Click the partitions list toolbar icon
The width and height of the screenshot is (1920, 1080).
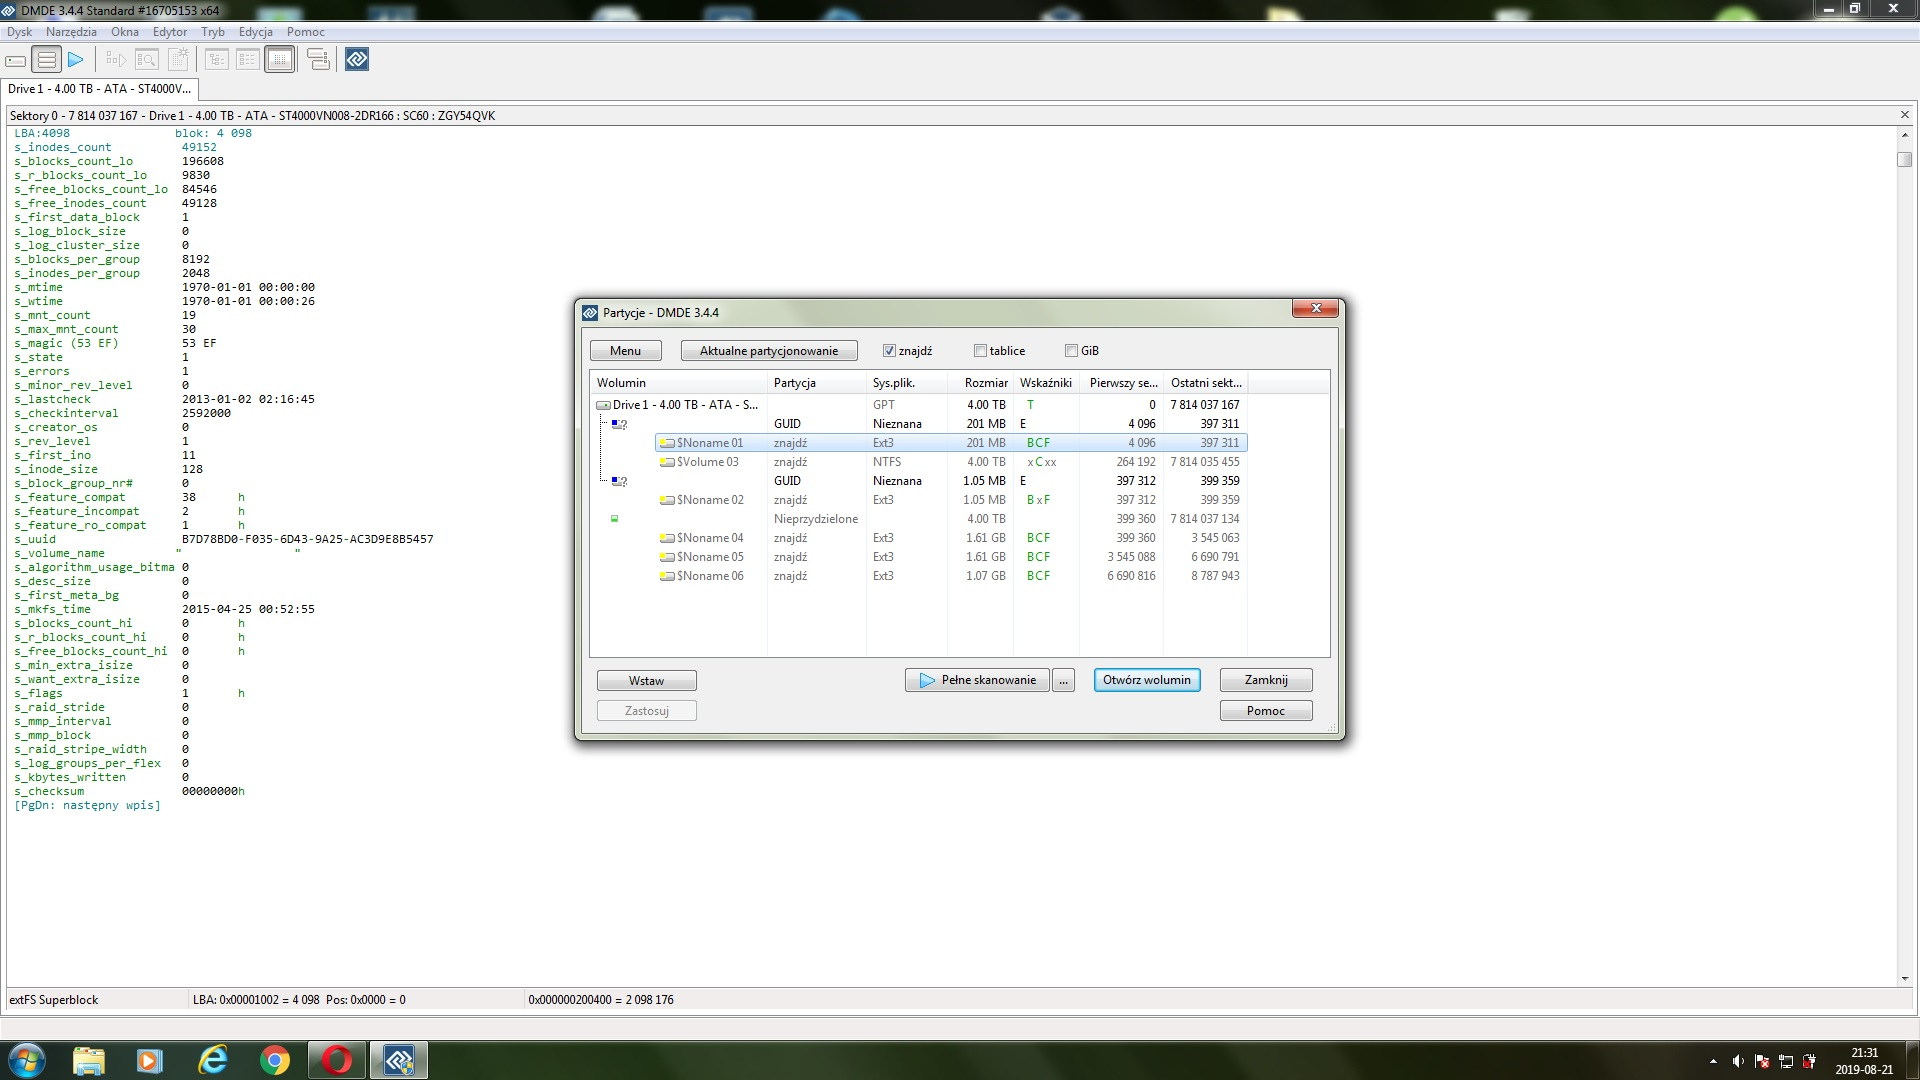46,60
